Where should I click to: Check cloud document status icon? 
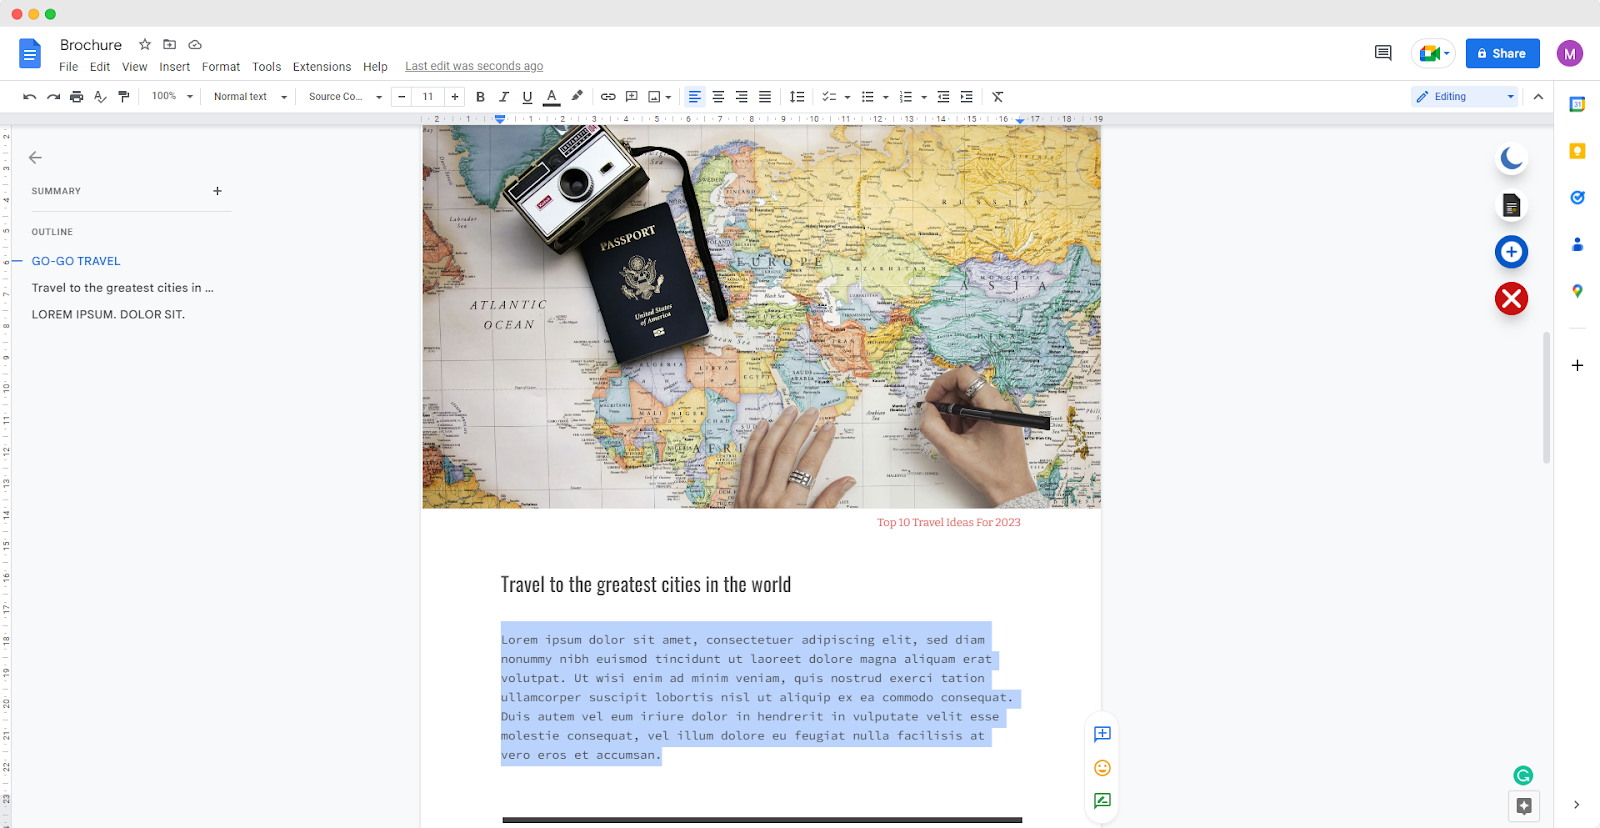pos(195,45)
